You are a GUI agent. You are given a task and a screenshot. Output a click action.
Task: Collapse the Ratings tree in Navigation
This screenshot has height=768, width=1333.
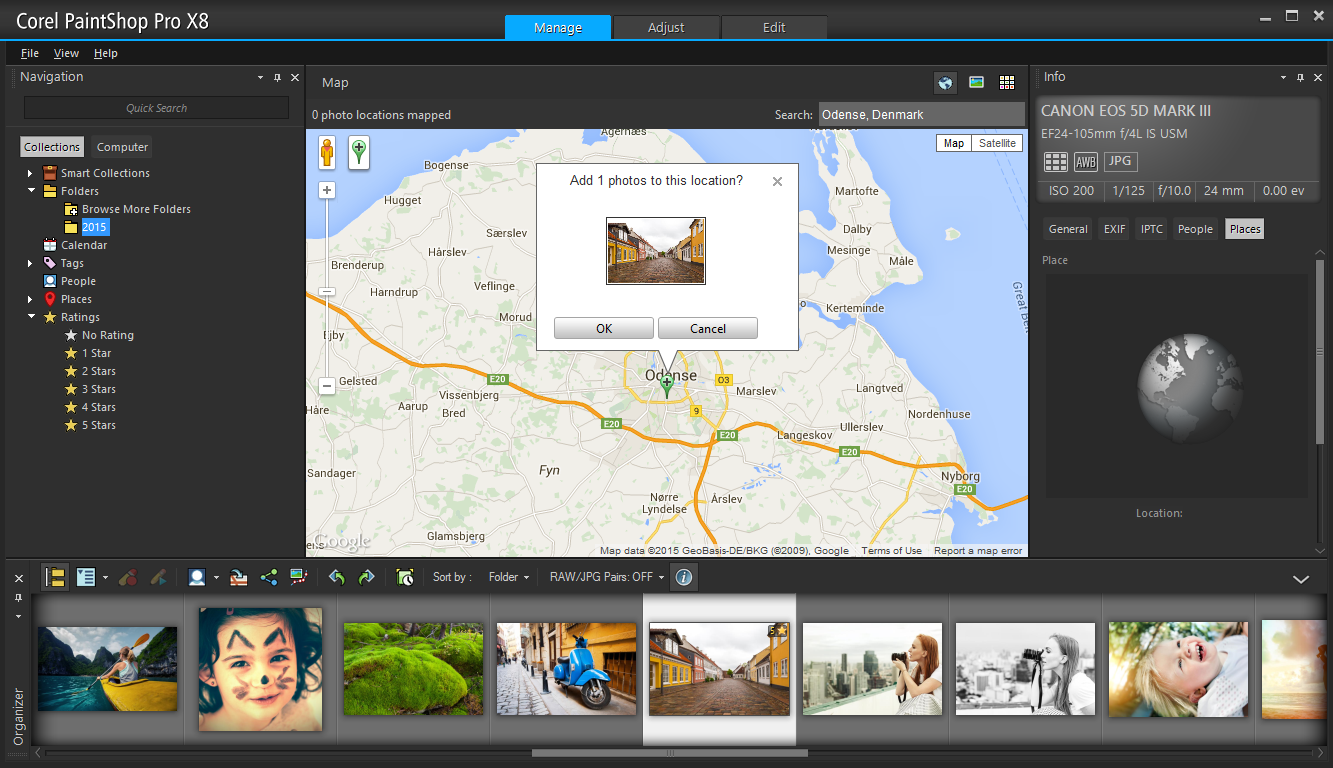coord(31,317)
